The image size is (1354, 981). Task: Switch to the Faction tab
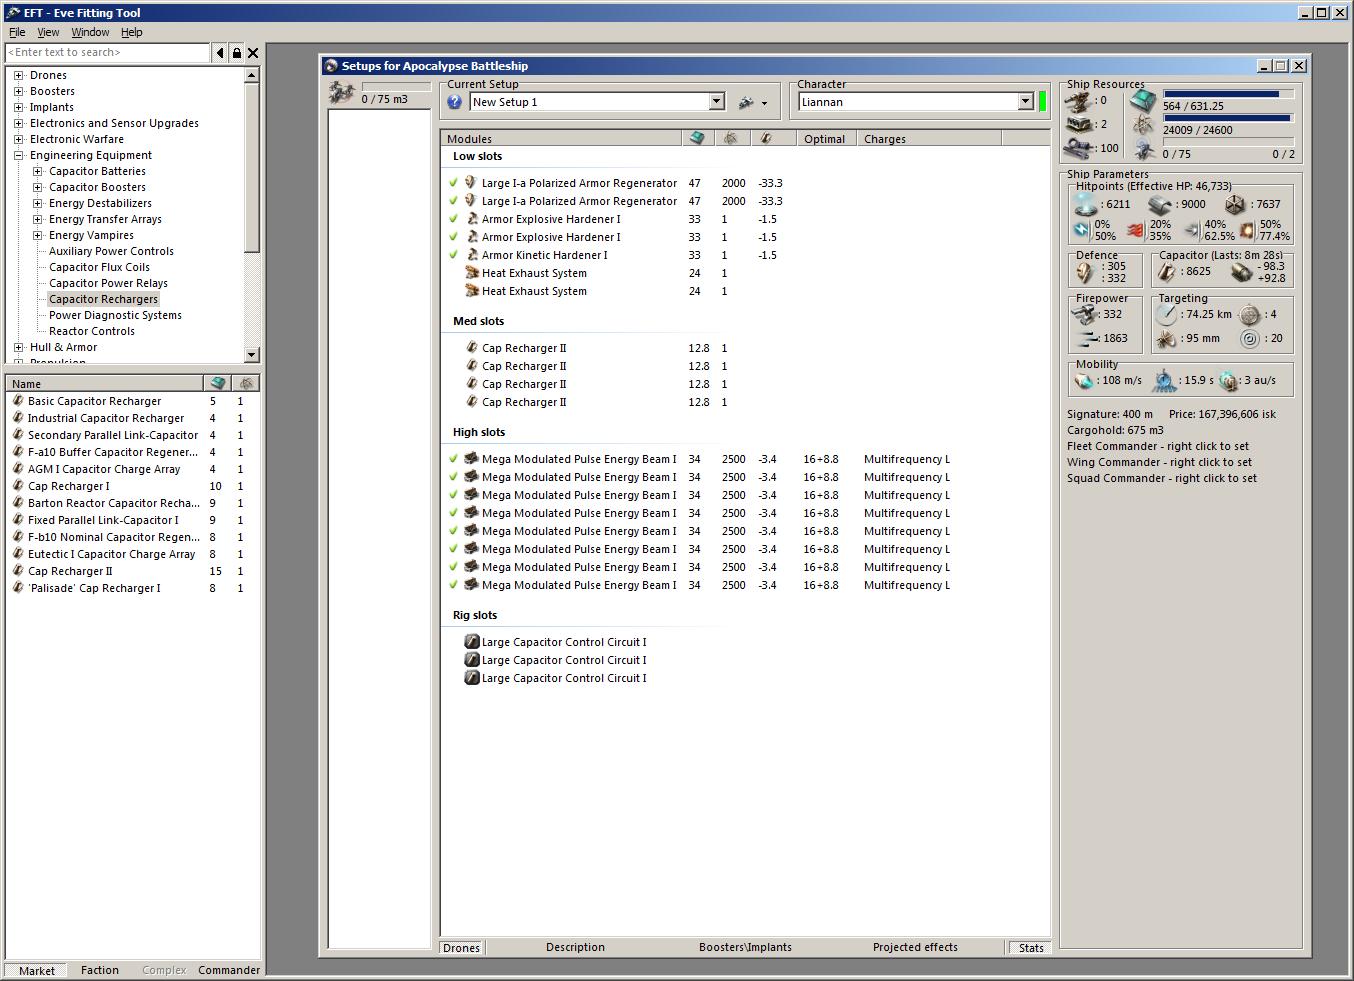coord(100,970)
